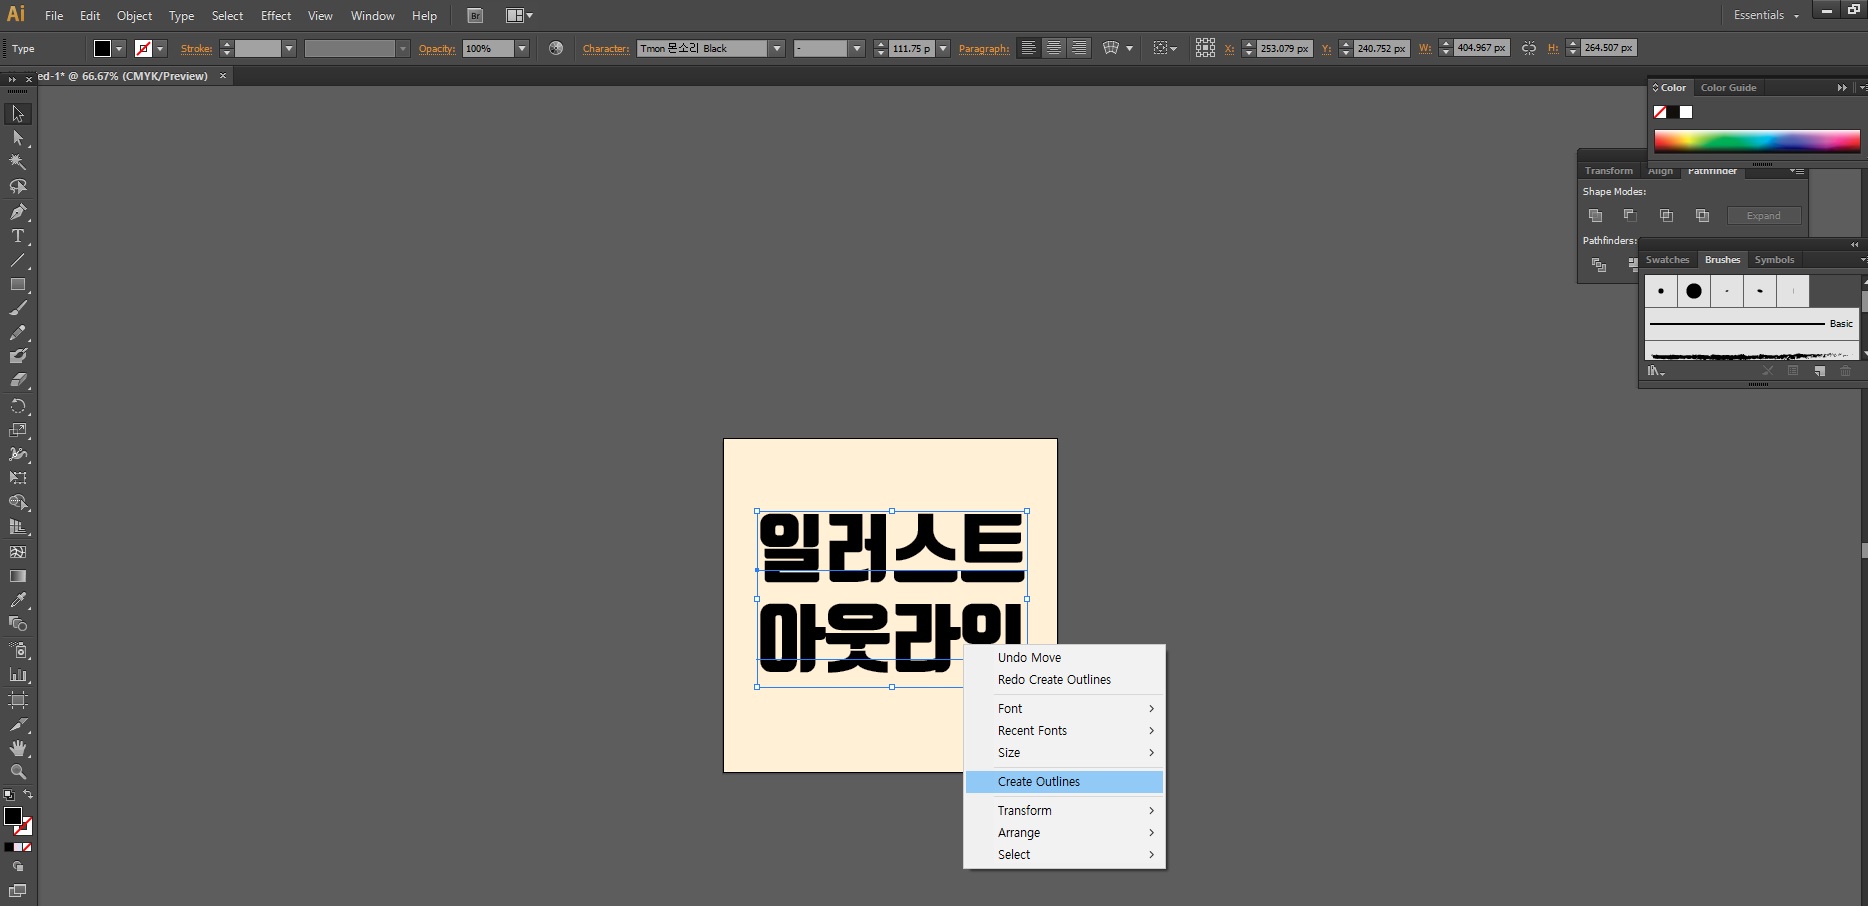1868x906 pixels.
Task: Click the reference point locator grid
Action: click(1205, 48)
